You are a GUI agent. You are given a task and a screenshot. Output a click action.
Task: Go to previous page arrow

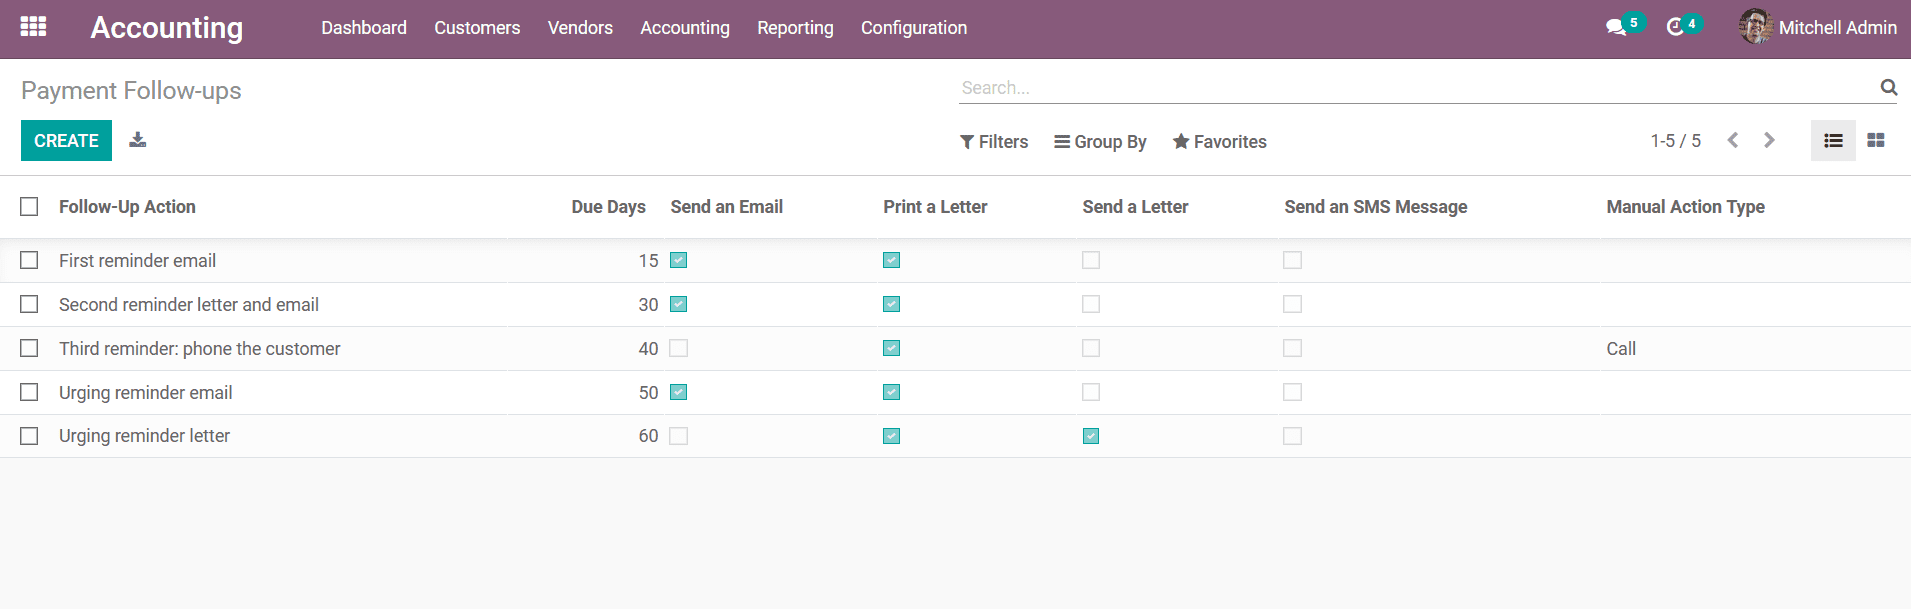(1733, 140)
